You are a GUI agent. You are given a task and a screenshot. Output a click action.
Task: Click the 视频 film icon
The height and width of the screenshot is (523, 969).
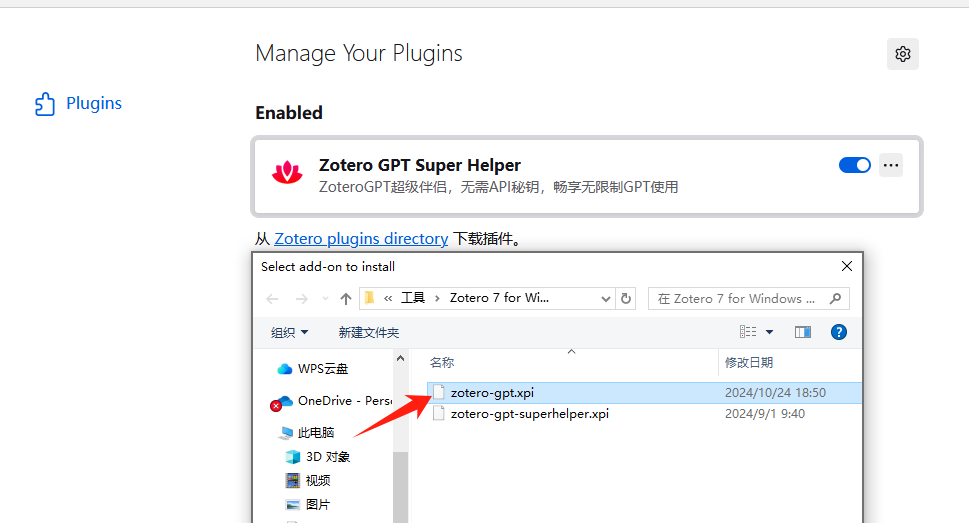click(293, 480)
